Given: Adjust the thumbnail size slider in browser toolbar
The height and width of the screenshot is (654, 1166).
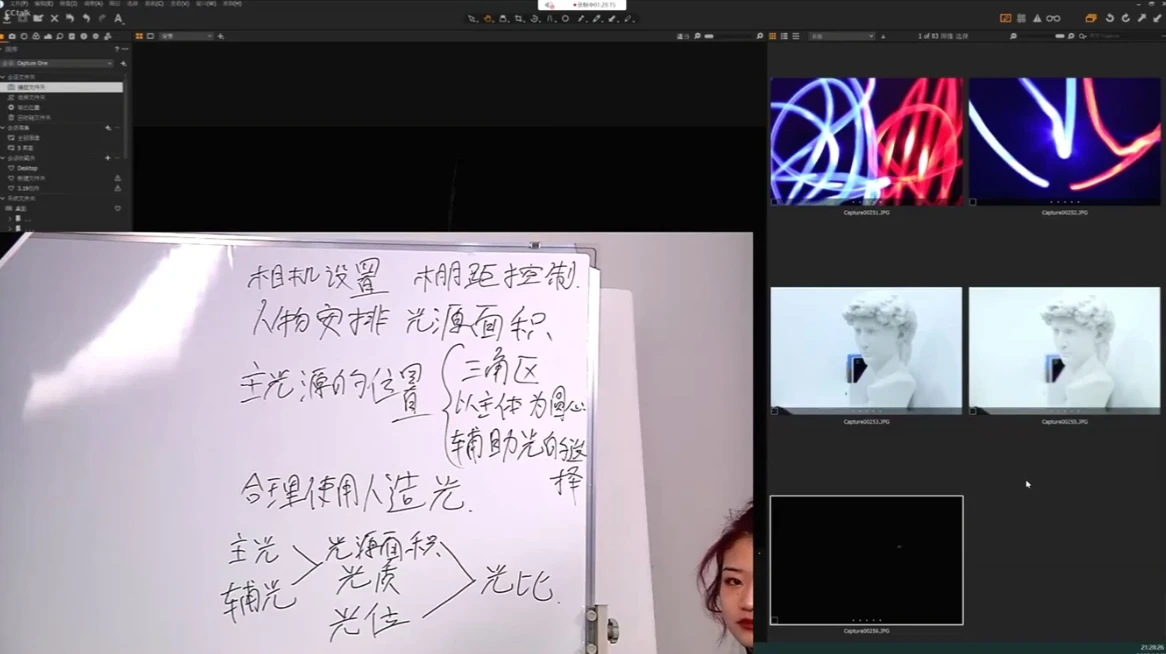Looking at the screenshot, I should (x=1058, y=36).
